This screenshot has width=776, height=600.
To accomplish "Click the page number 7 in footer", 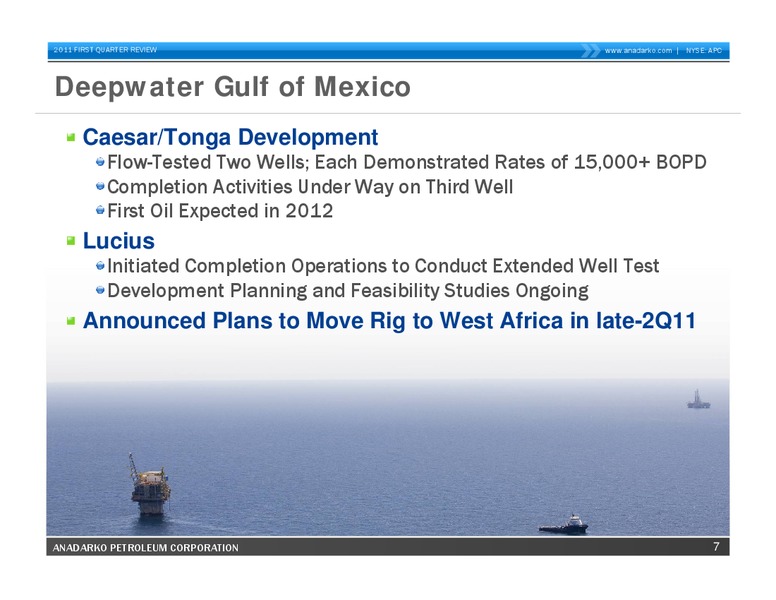I will [716, 547].
